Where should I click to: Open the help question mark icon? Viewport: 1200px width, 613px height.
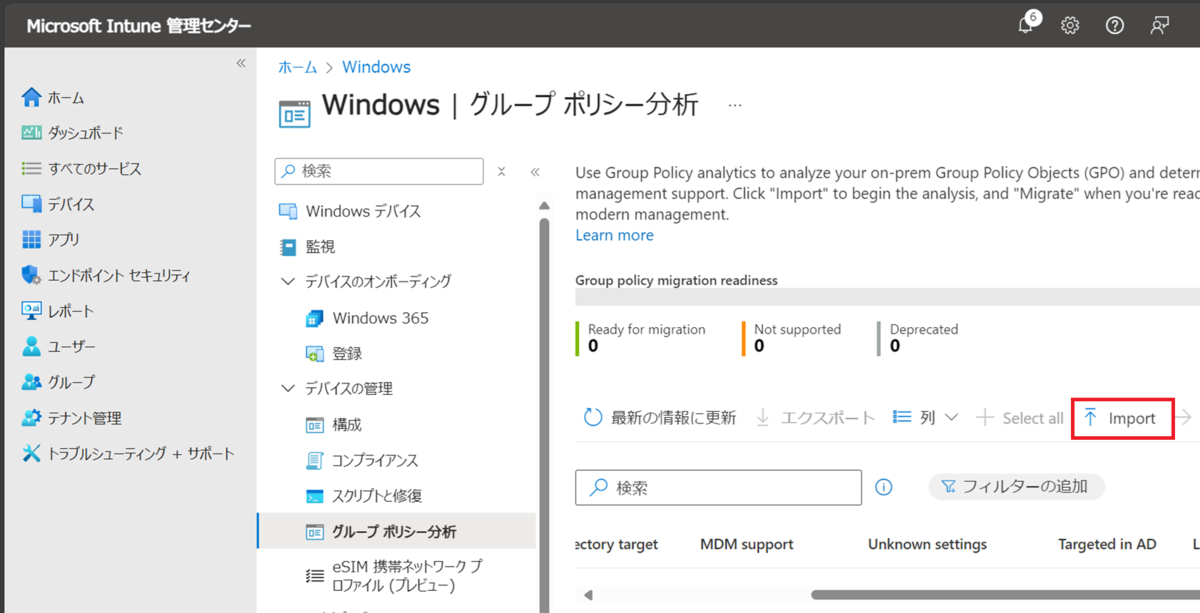[1115, 26]
